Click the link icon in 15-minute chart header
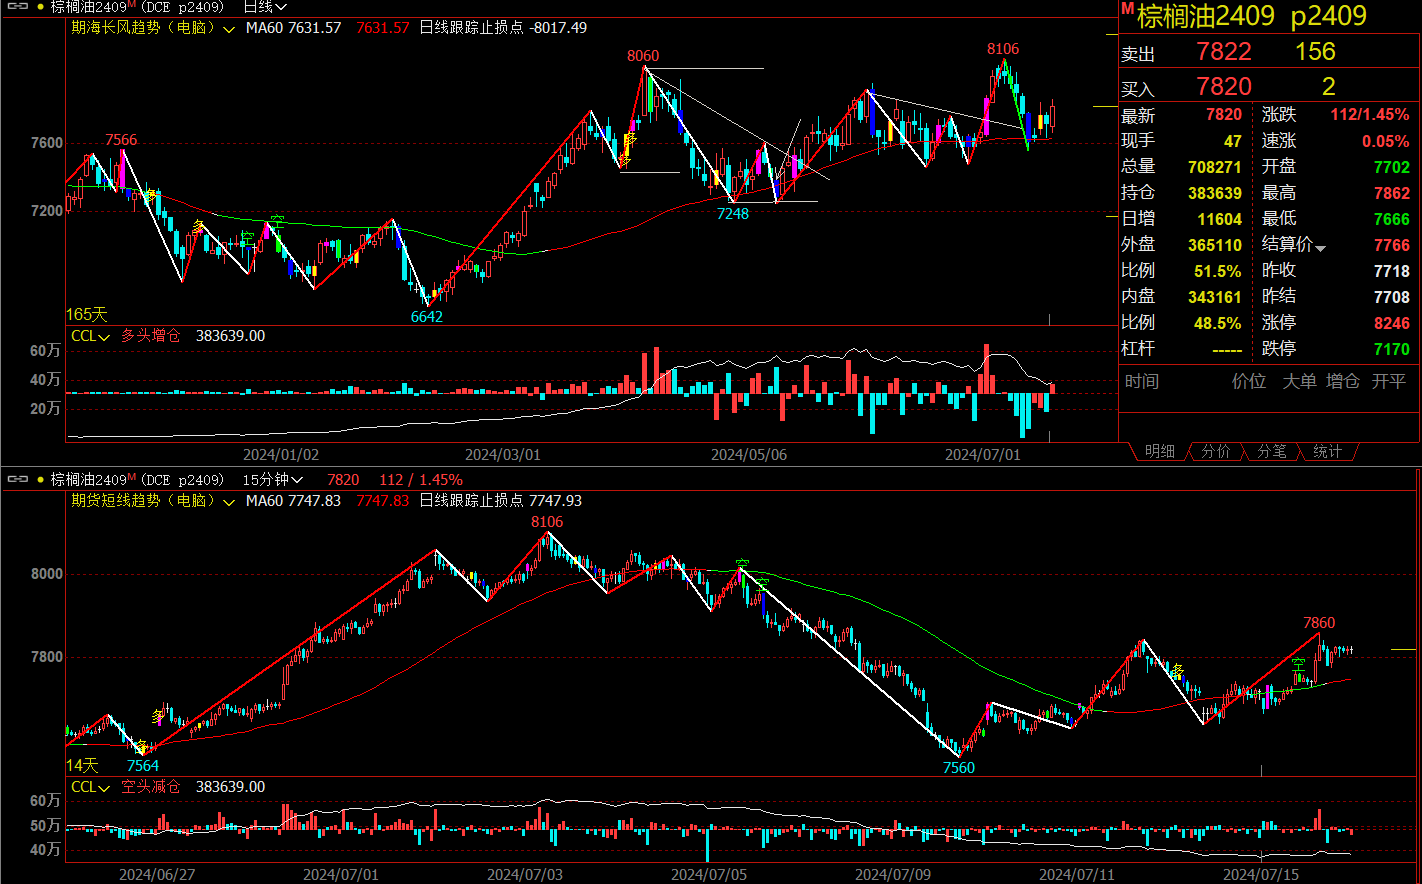This screenshot has width=1422, height=884. (x=17, y=480)
